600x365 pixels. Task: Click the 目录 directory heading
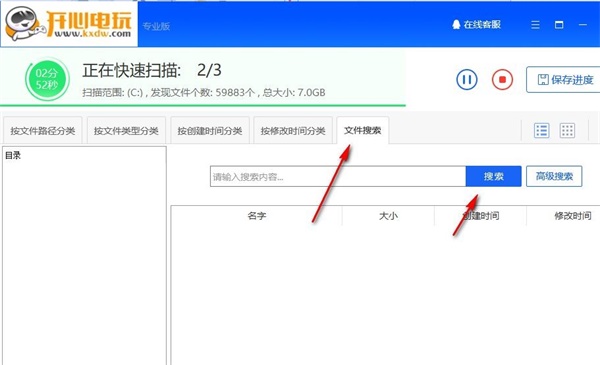(x=13, y=155)
